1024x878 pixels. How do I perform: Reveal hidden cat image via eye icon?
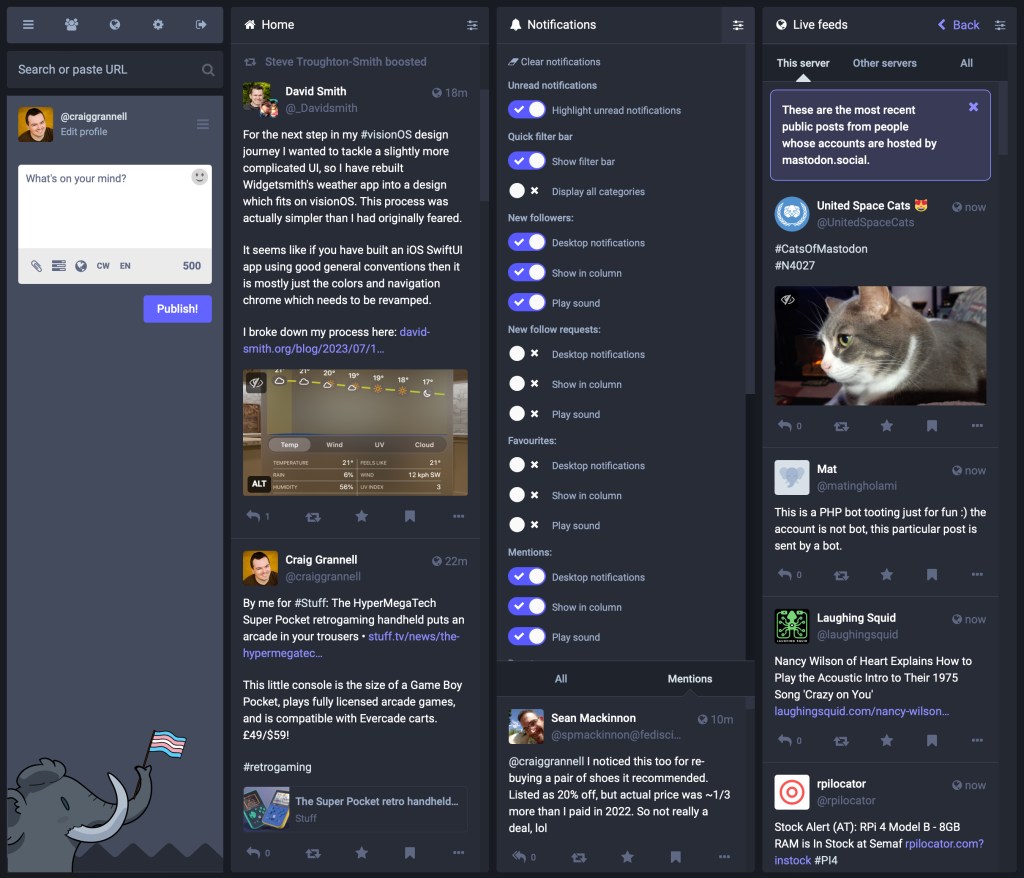tap(788, 299)
